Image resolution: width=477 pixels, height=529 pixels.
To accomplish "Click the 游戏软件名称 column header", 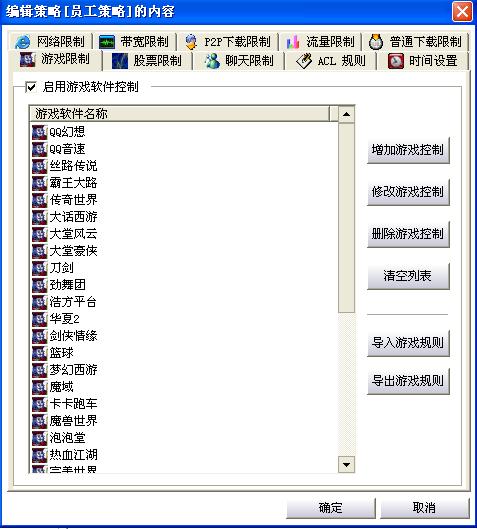I will click(x=180, y=114).
